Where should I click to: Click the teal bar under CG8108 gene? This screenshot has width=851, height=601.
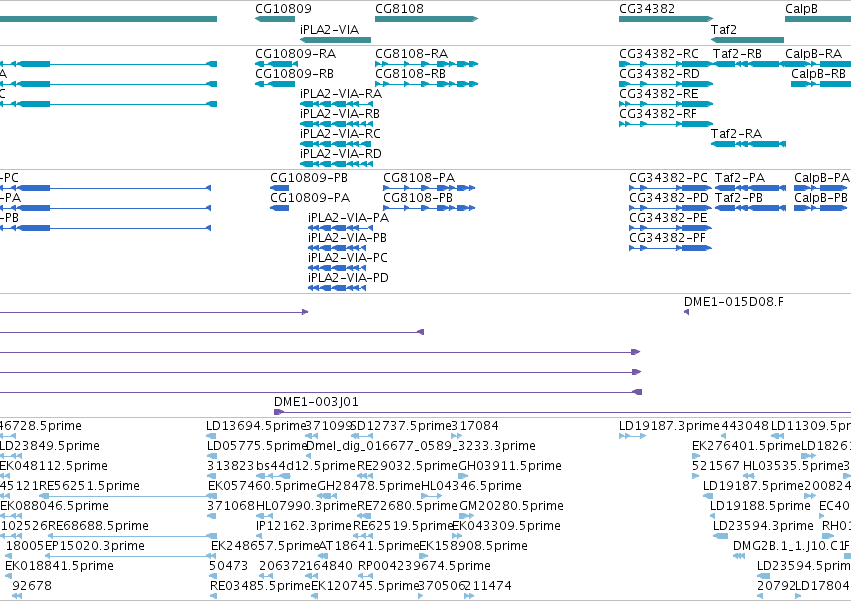click(x=427, y=19)
